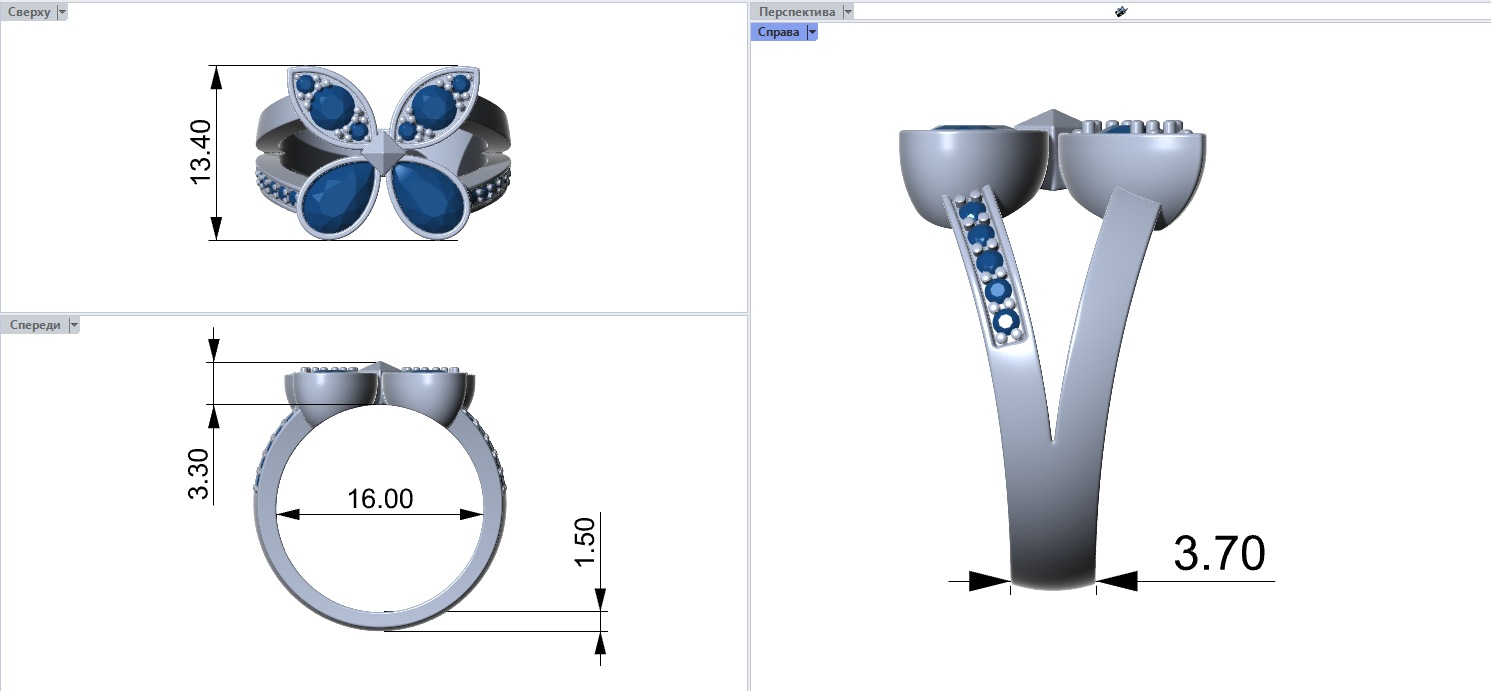Pick the 3.30 dimension annotation
Screen dimensions: 1491x691
click(x=199, y=475)
